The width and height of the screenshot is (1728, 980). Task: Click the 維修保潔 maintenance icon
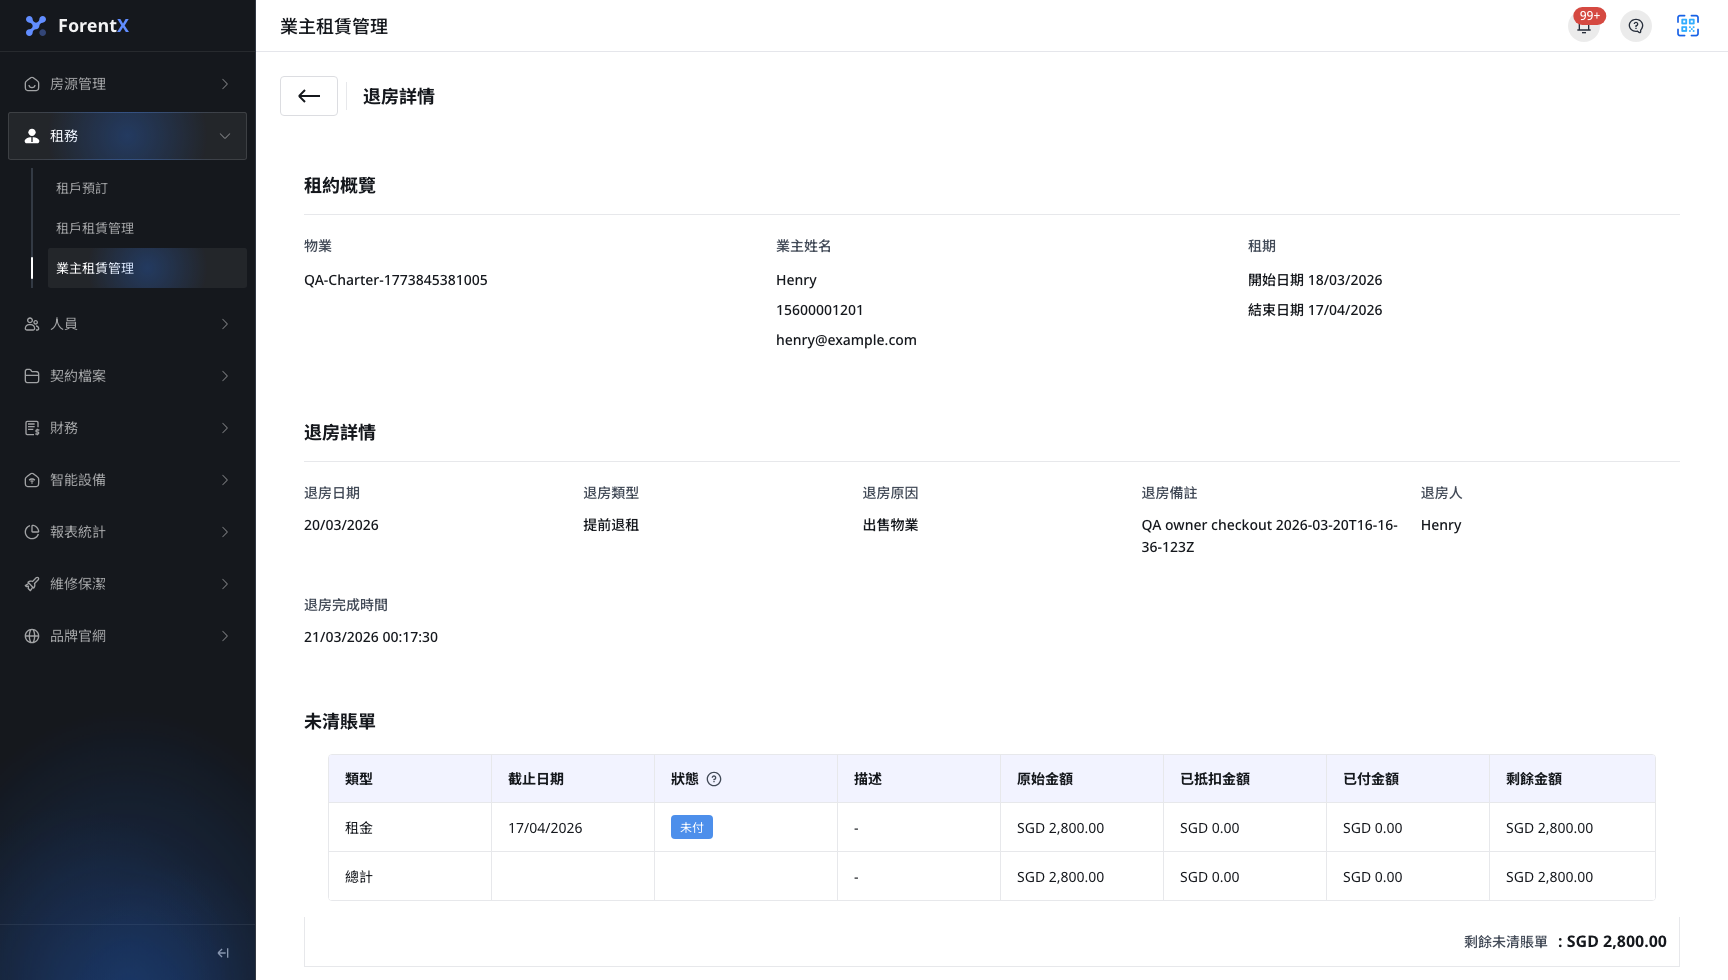(x=32, y=584)
